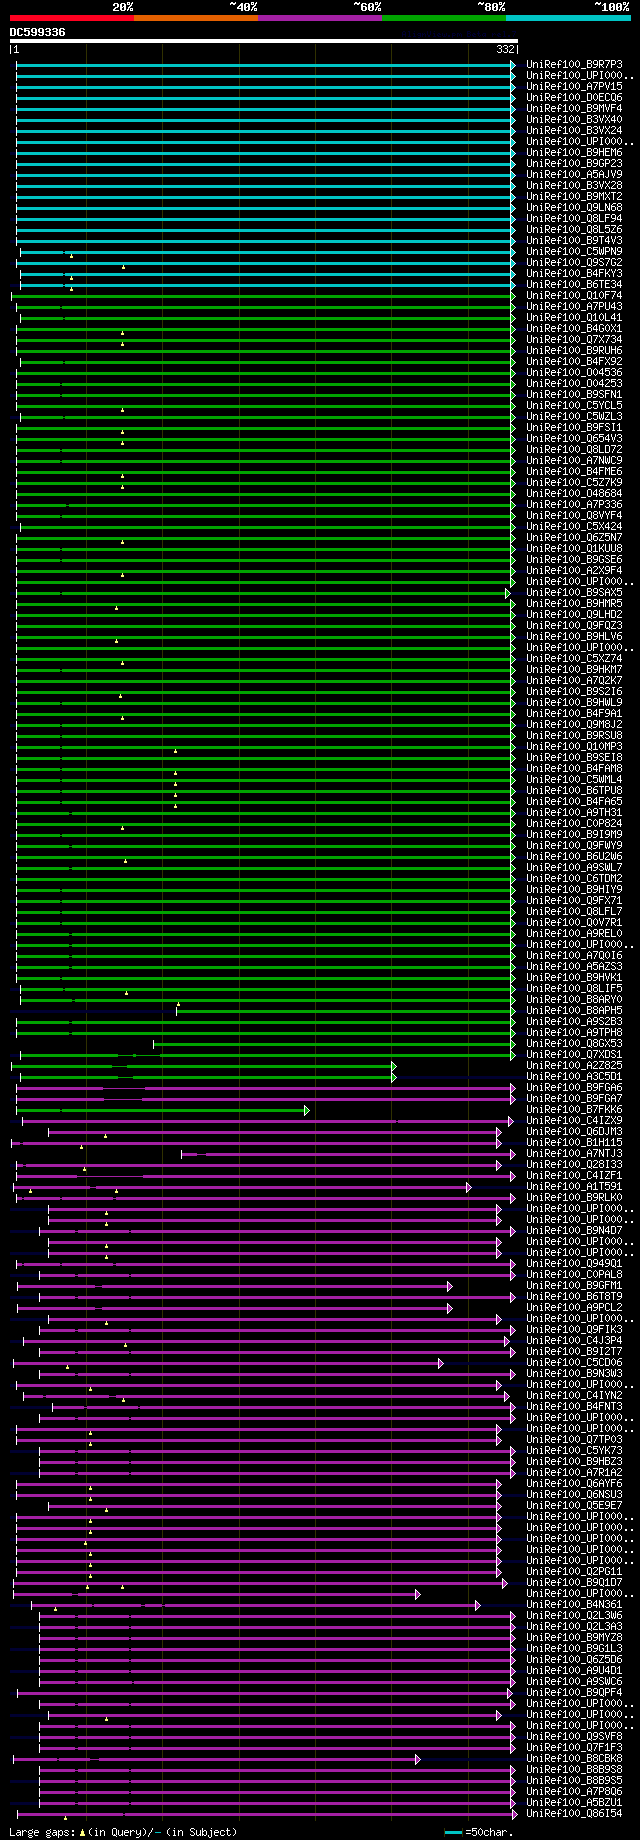Select the UniRef100_B8CBK8 label
This screenshot has height=1840, width=640.
point(575,1758)
